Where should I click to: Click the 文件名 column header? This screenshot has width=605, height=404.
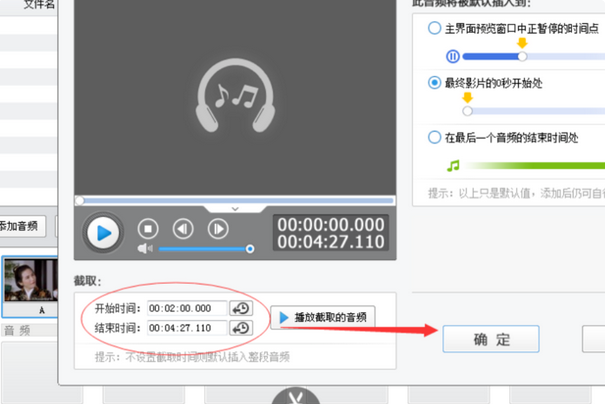(x=39, y=5)
